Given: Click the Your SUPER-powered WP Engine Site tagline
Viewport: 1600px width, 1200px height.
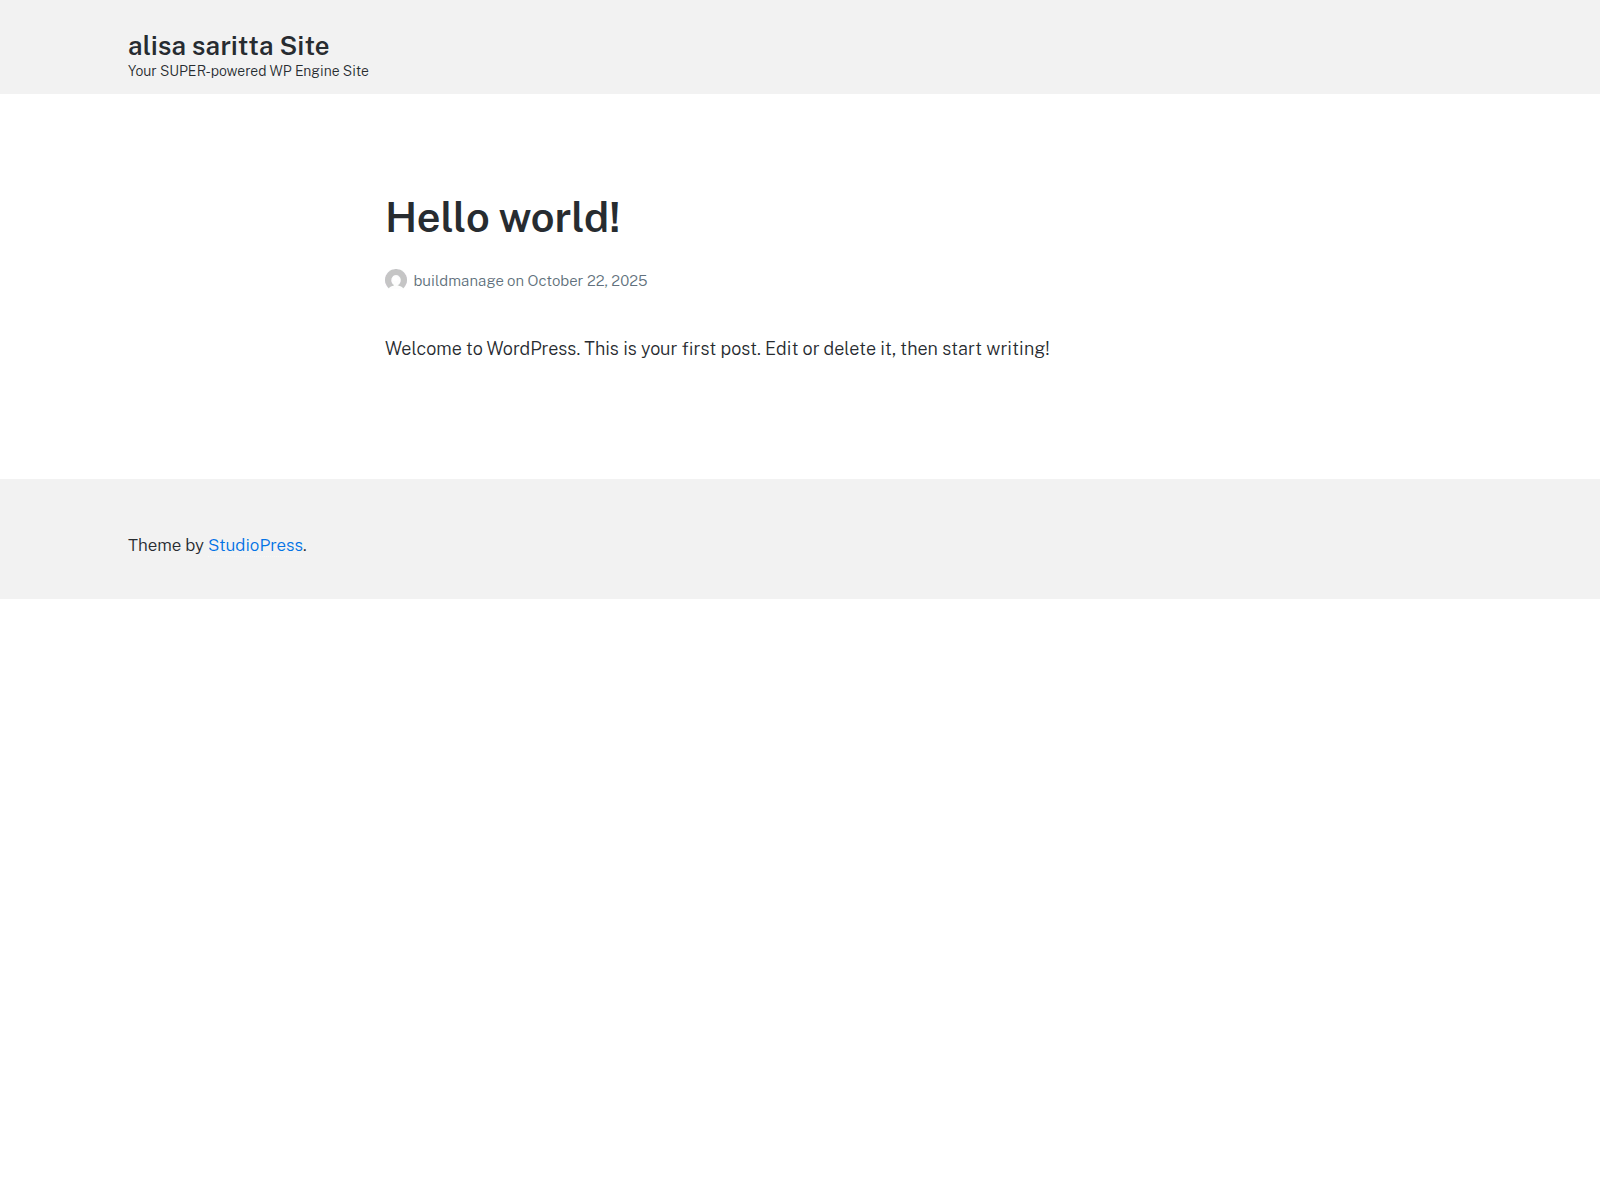Looking at the screenshot, I should (248, 71).
